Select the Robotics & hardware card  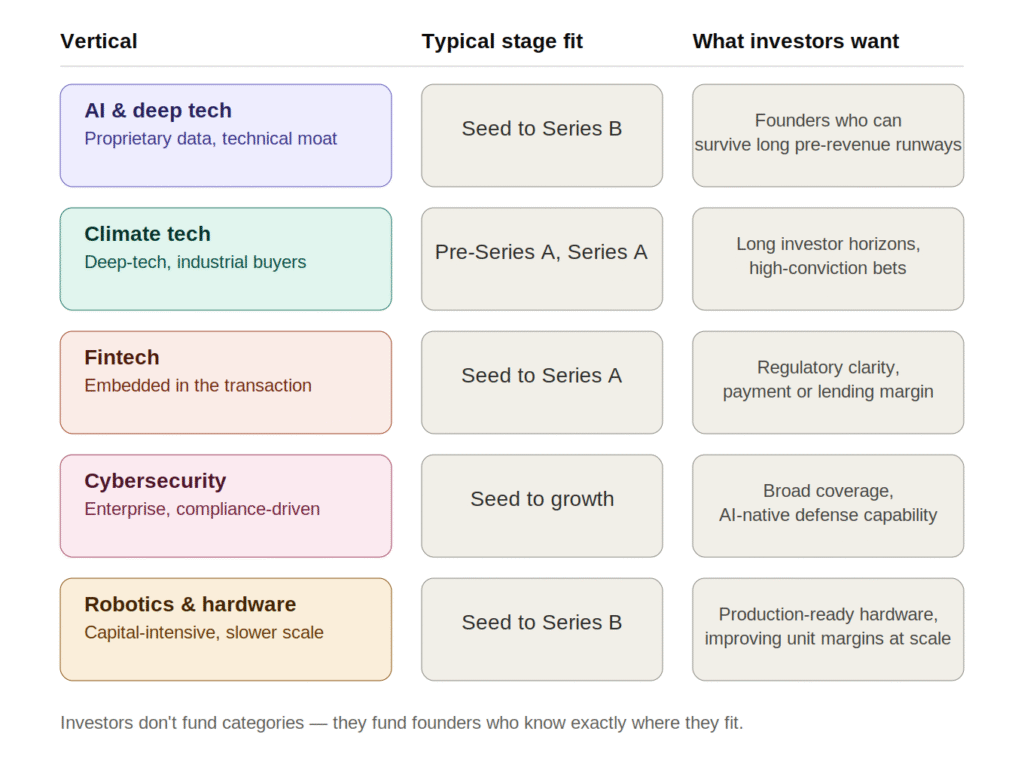pyautogui.click(x=226, y=629)
